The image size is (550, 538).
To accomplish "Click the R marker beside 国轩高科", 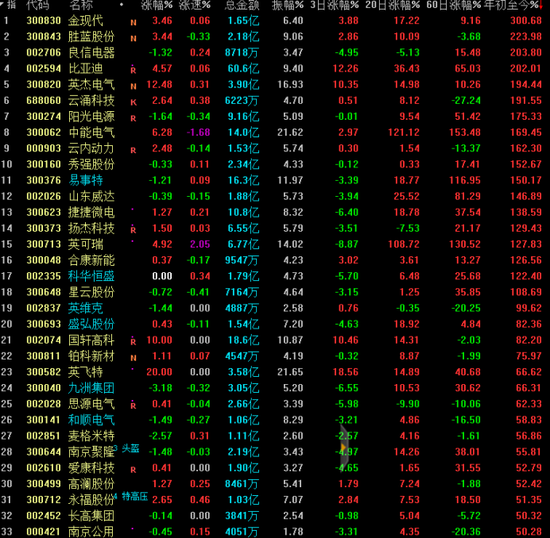I will [x=133, y=341].
